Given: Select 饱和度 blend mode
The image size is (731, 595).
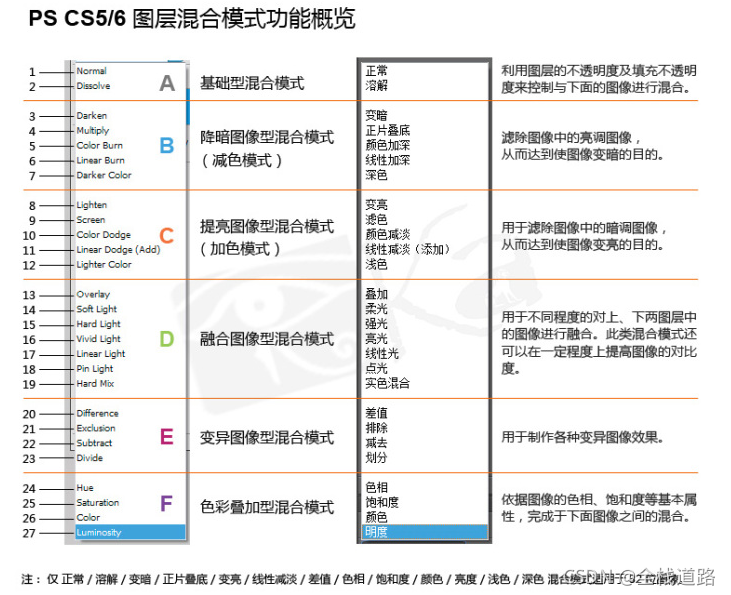Looking at the screenshot, I should click(x=382, y=503).
